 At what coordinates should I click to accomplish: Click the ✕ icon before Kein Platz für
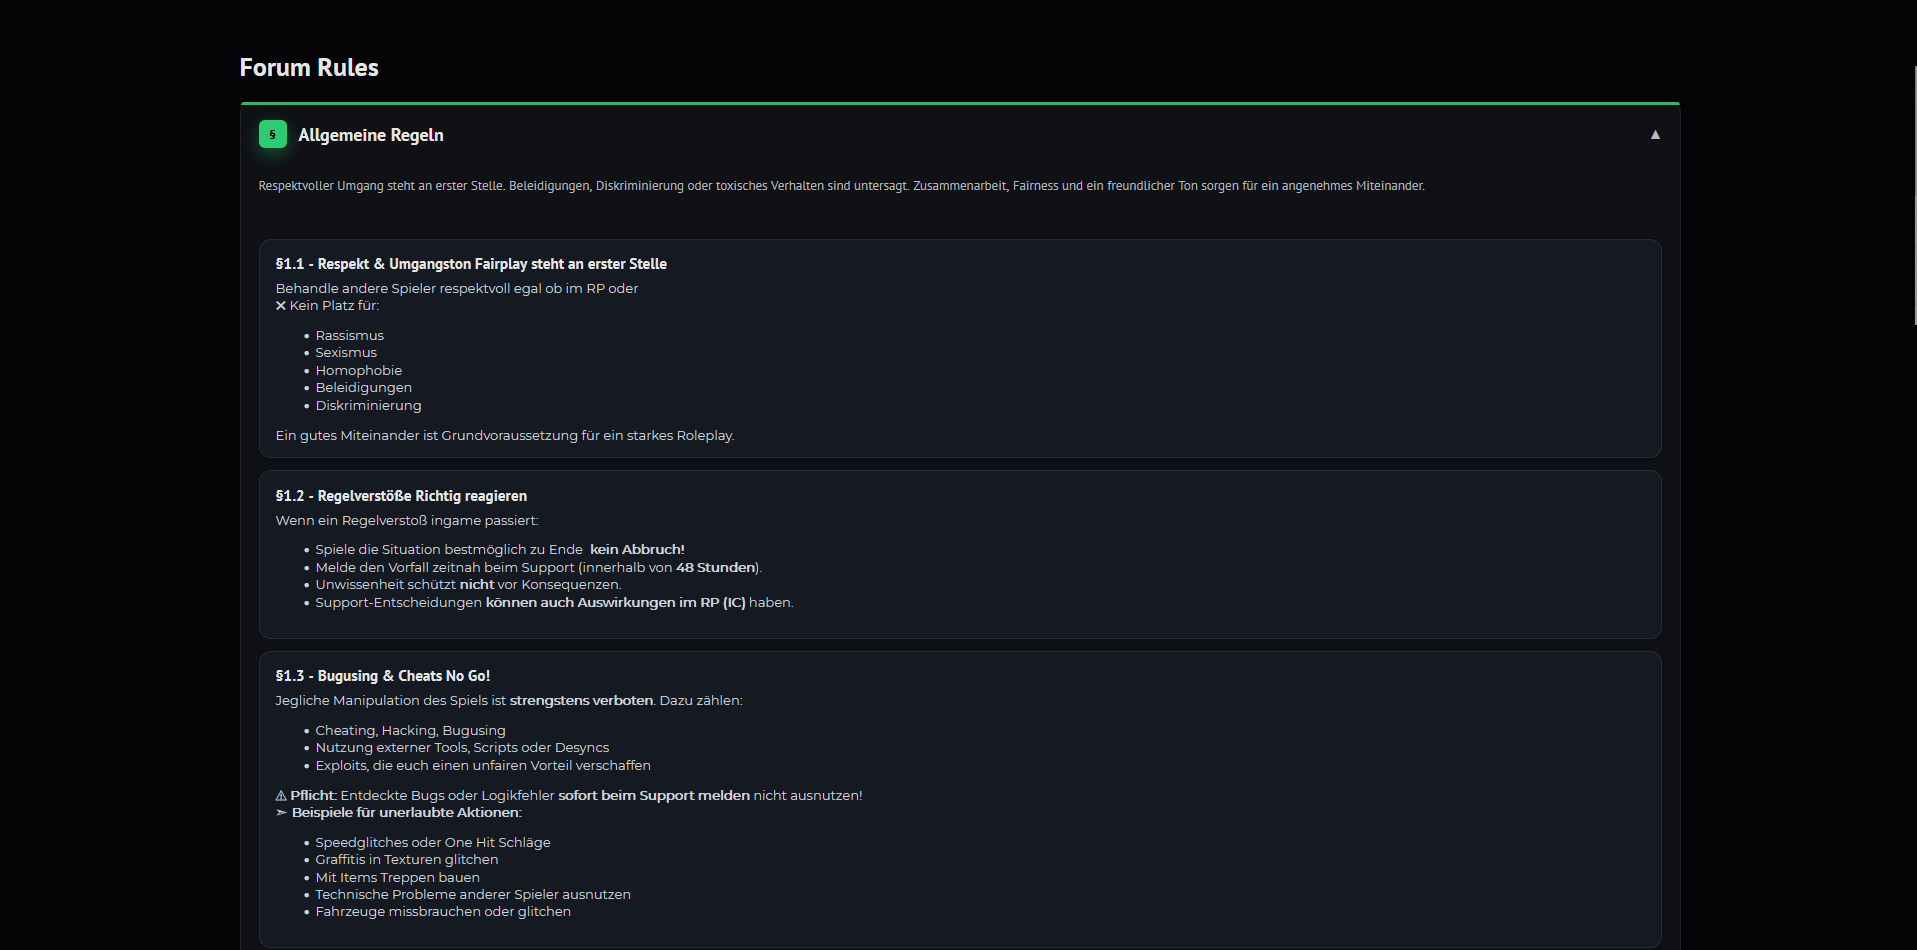pyautogui.click(x=281, y=306)
